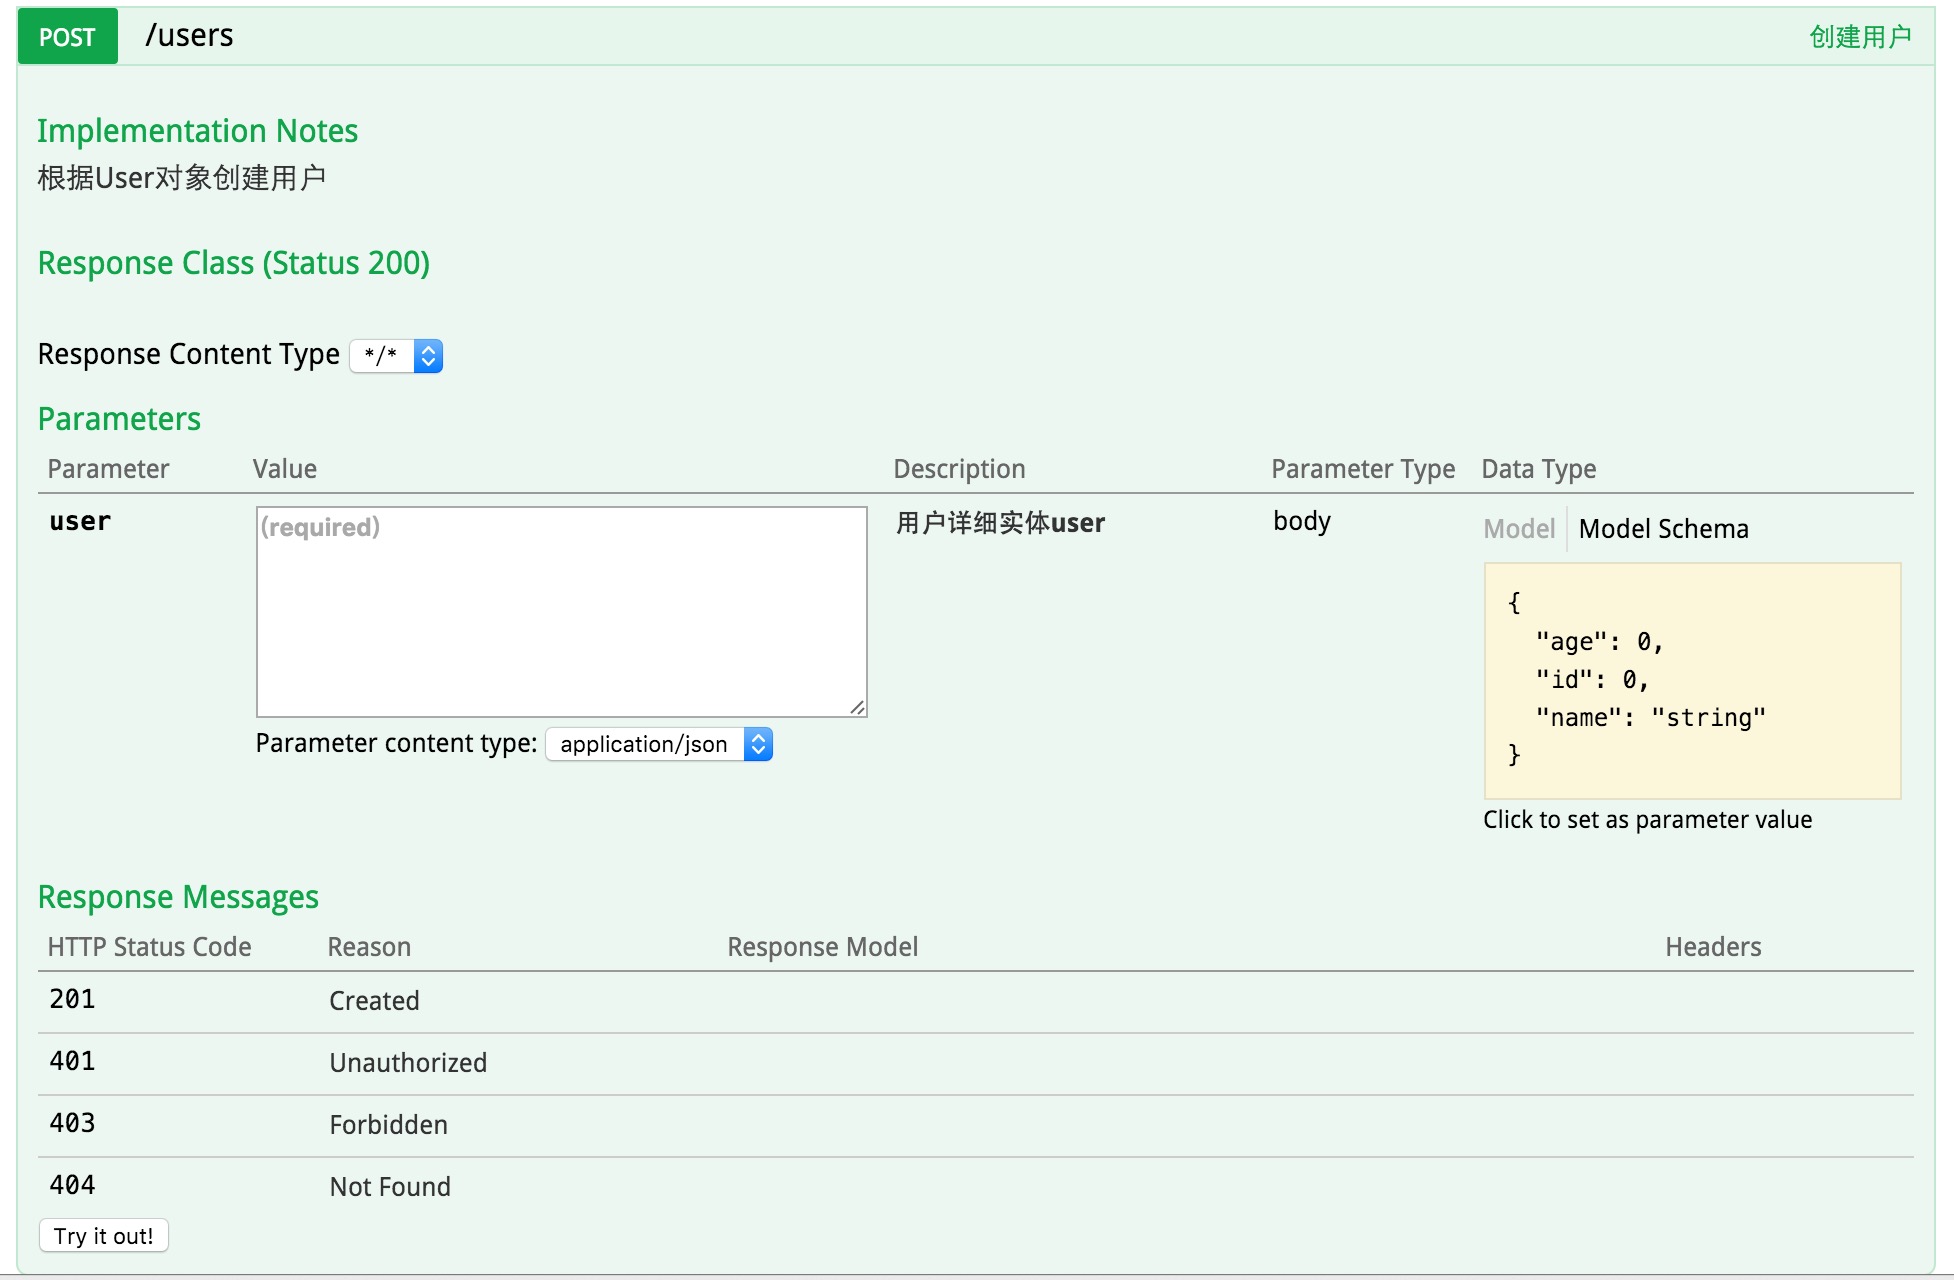Click the 403 Forbidden response row
This screenshot has width=1954, height=1280.
(388, 1125)
